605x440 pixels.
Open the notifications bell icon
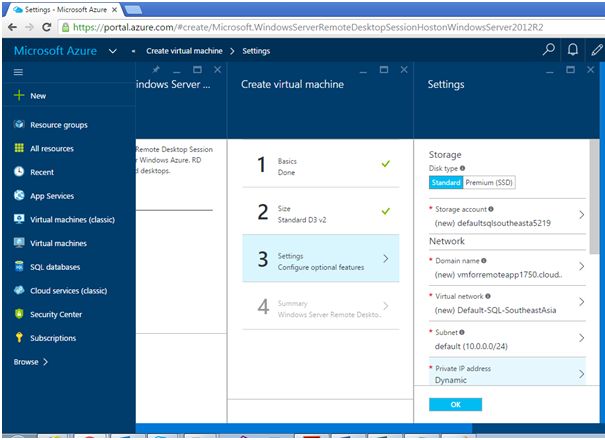tap(573, 50)
